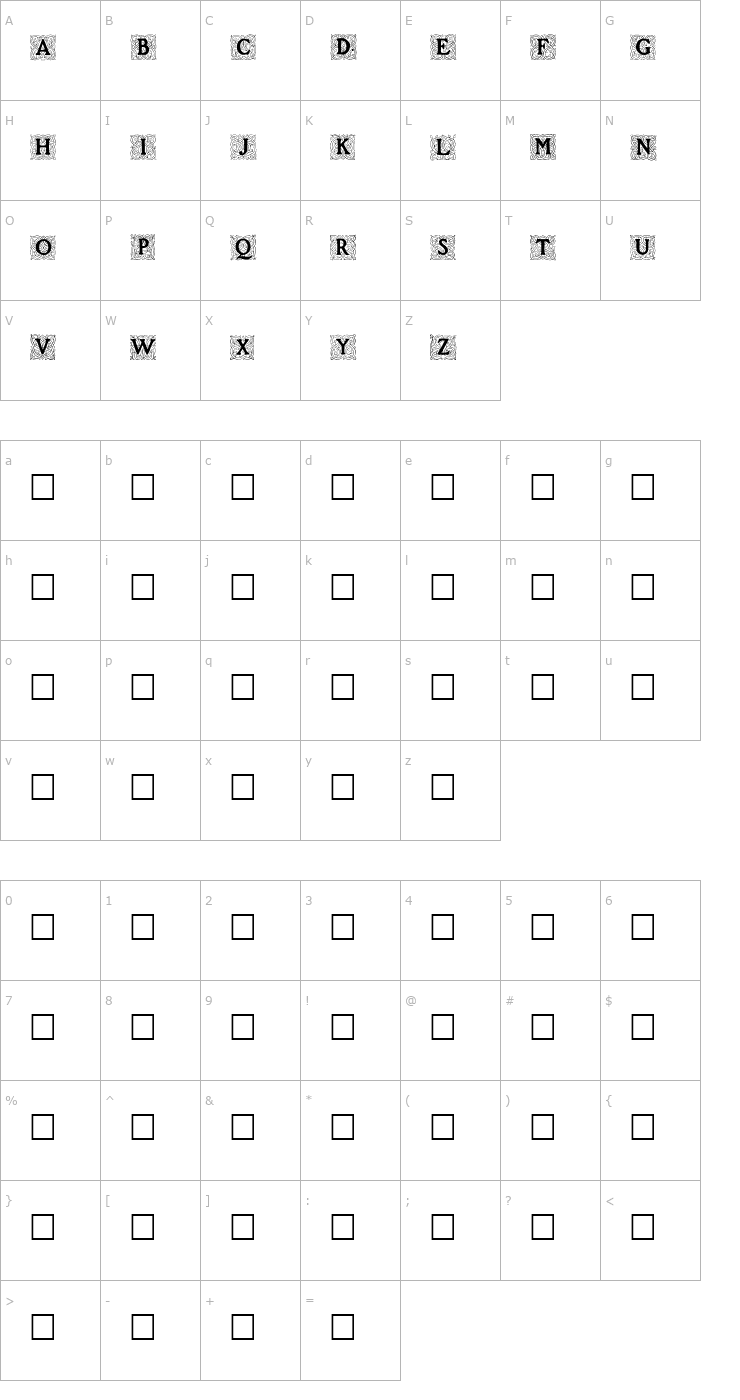The height and width of the screenshot is (1400, 740).
Task: Click the empty glyph box for ampersand
Action: click(243, 1127)
